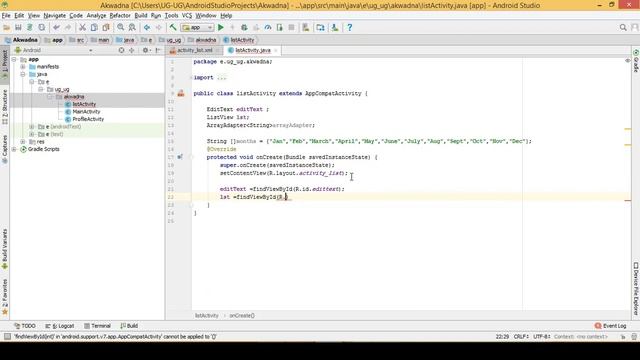Open the Logcat tool window

coord(60,326)
